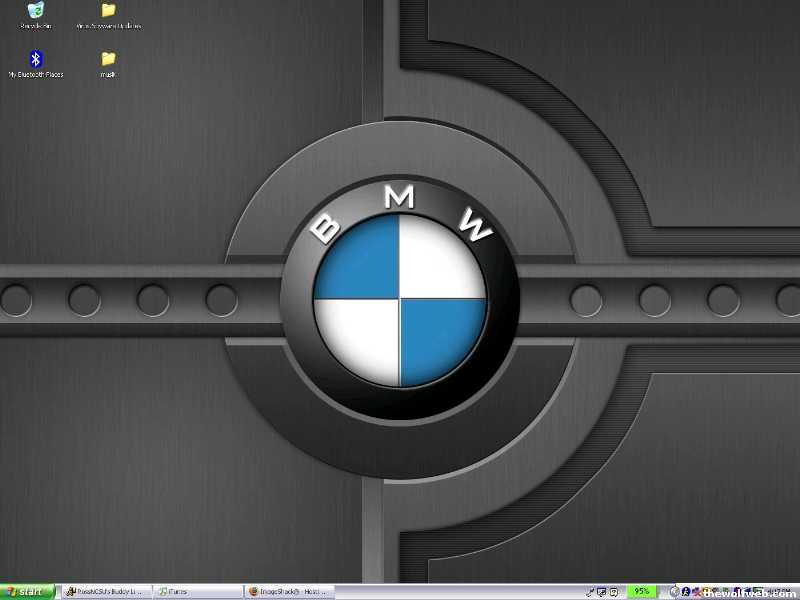This screenshot has width=800, height=600.
Task: Click the Firefox icon on ImageShack taskbar button
Action: pos(254,592)
